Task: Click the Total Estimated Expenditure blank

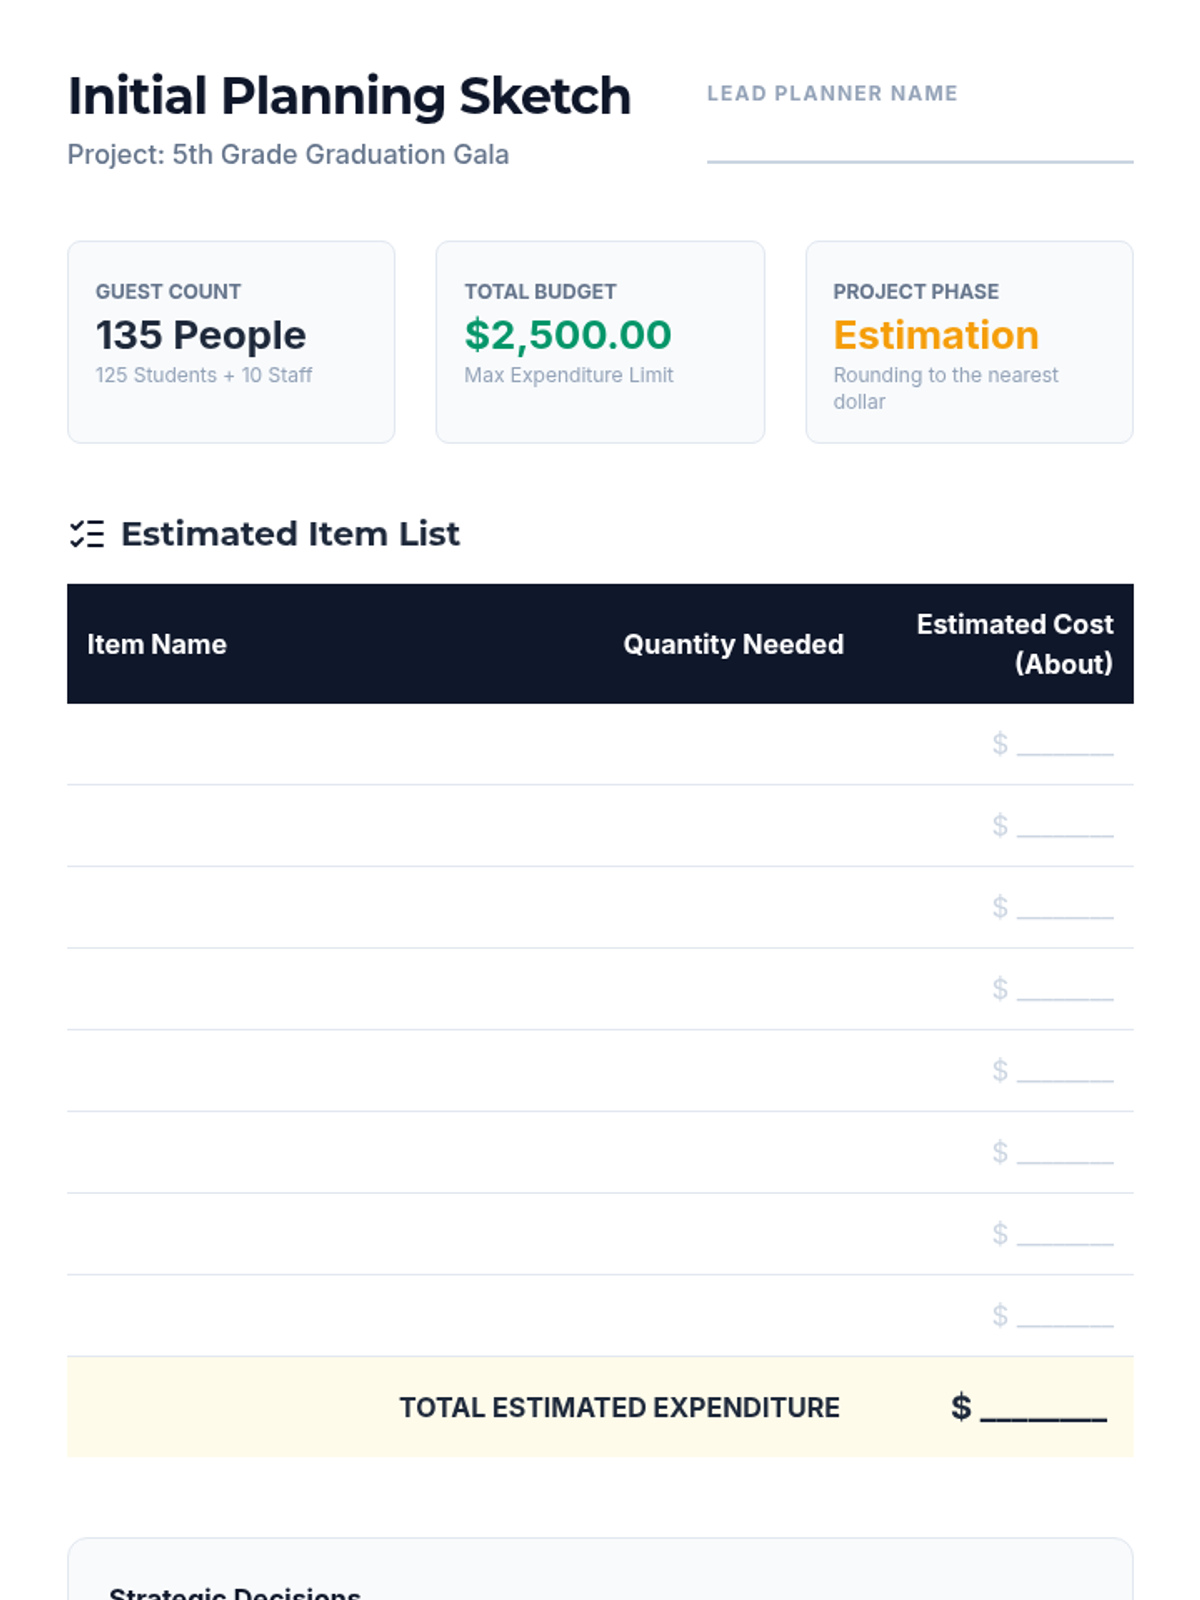Action: tap(1043, 1409)
